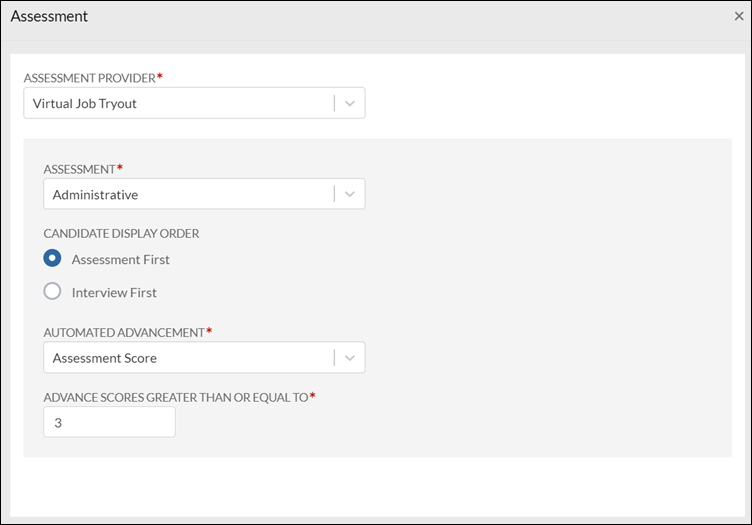Select the Interview First radio button
The image size is (752, 525).
pyautogui.click(x=53, y=292)
